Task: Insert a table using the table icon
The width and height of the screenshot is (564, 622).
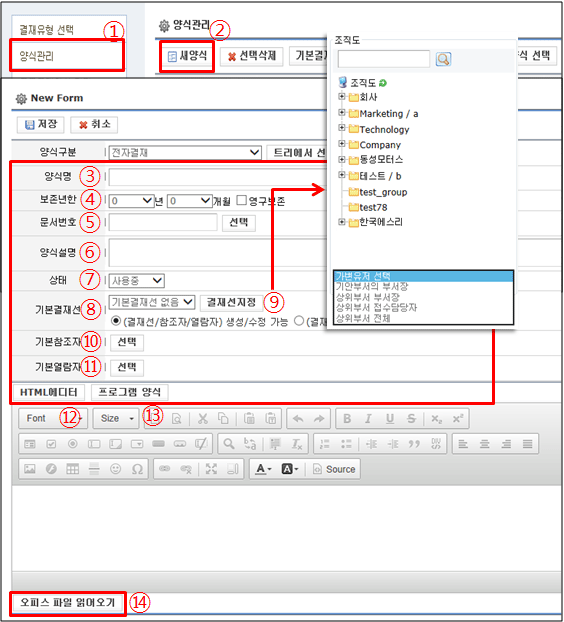Action: (73, 469)
